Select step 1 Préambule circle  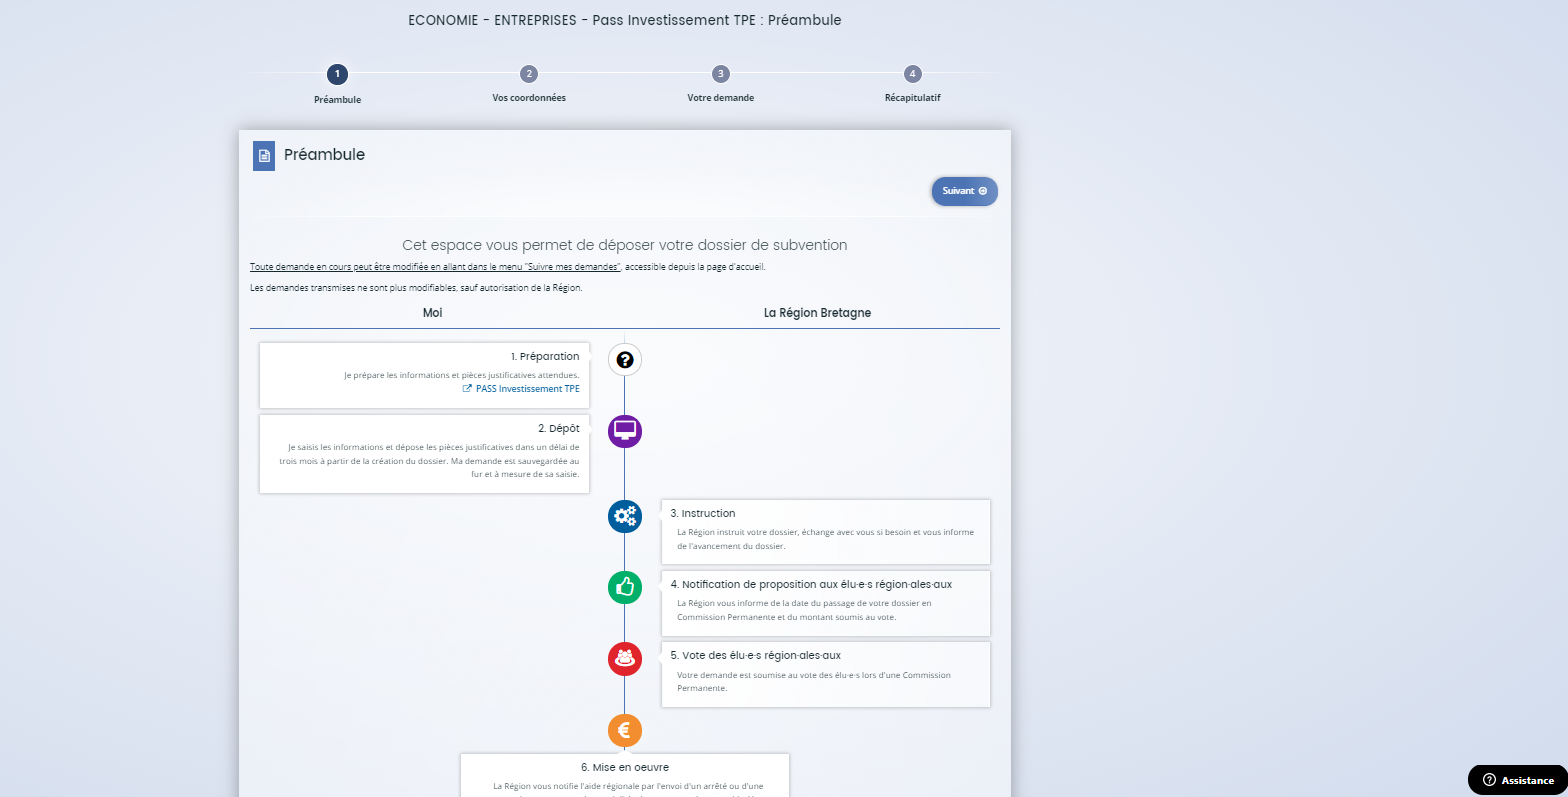point(337,74)
